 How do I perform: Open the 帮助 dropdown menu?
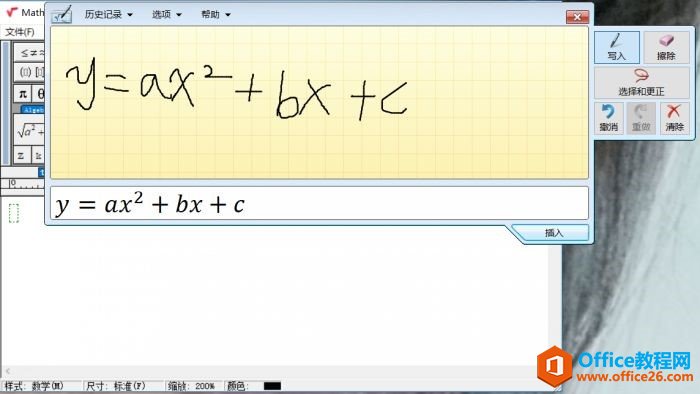(x=216, y=14)
